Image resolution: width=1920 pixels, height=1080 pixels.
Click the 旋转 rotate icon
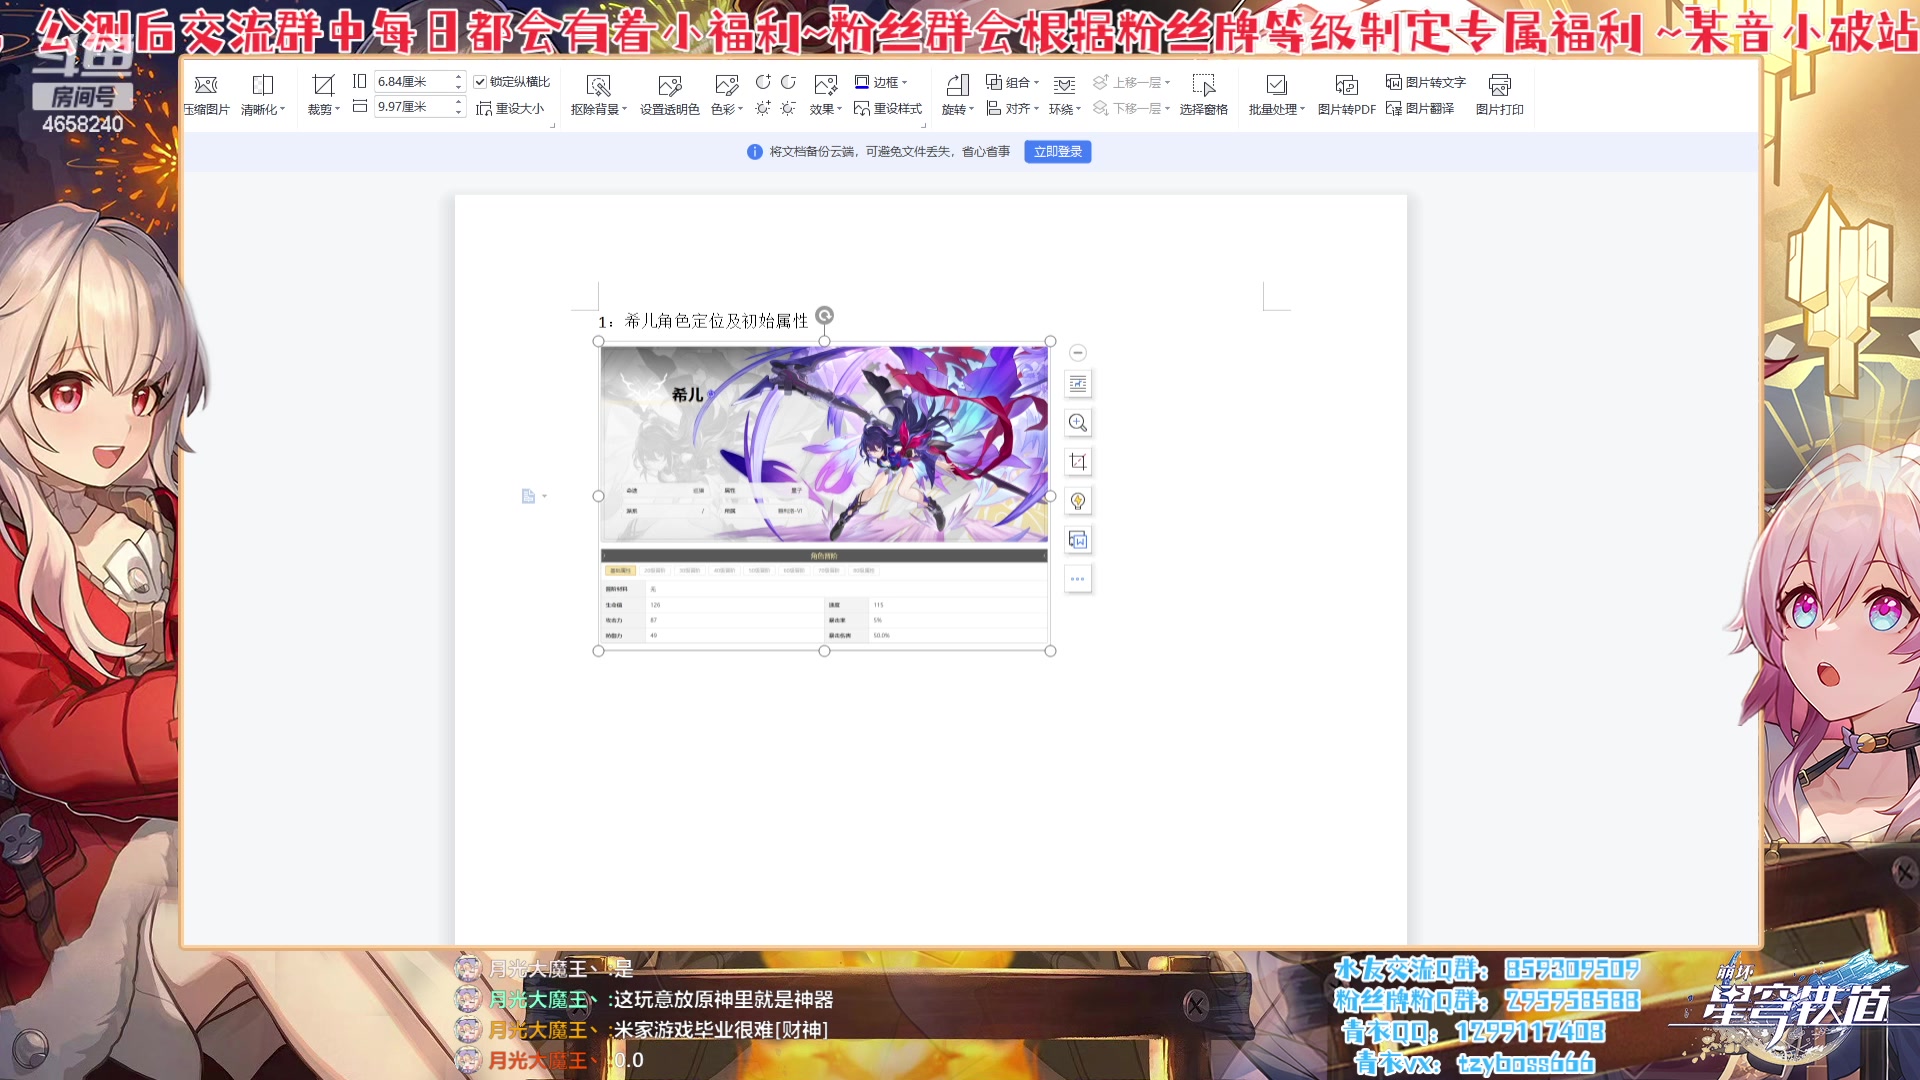pyautogui.click(x=957, y=86)
